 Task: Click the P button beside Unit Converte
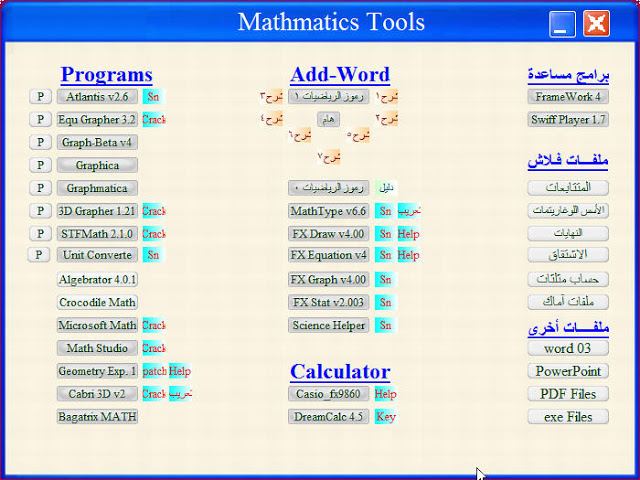point(39,255)
